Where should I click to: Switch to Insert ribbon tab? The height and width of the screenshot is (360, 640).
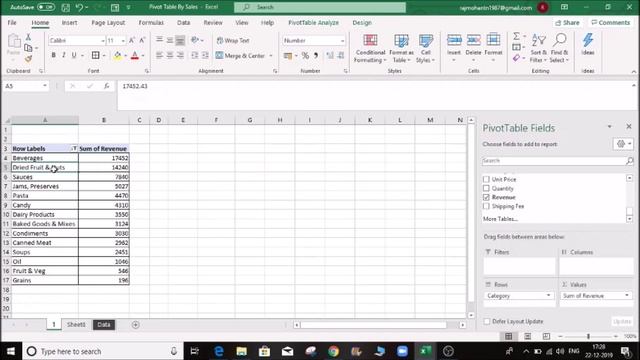(69, 23)
